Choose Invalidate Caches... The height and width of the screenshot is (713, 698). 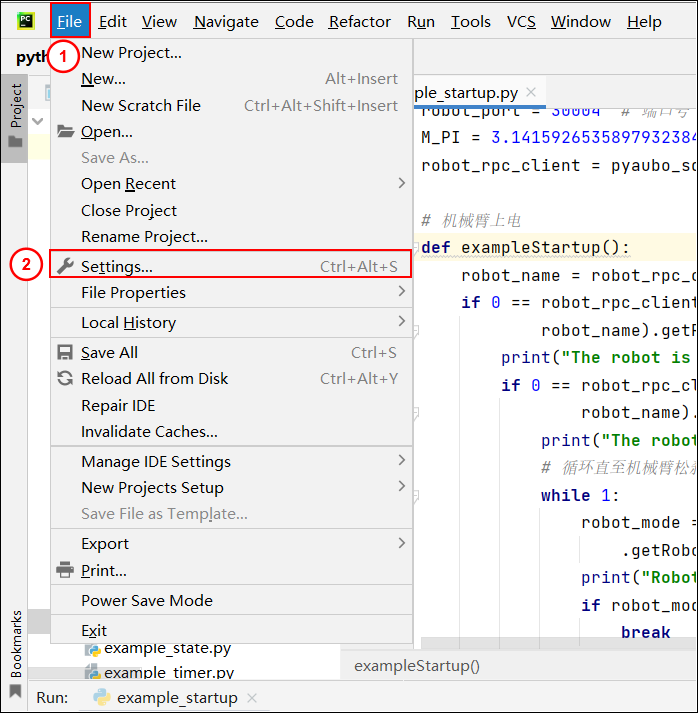pos(231,431)
